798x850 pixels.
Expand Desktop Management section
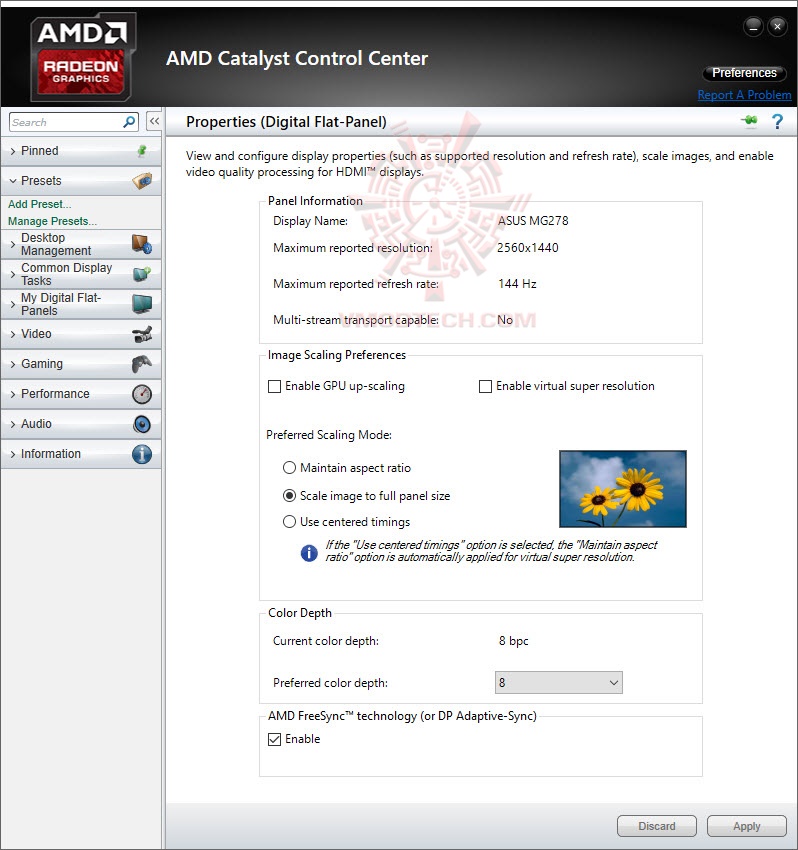[x=12, y=244]
